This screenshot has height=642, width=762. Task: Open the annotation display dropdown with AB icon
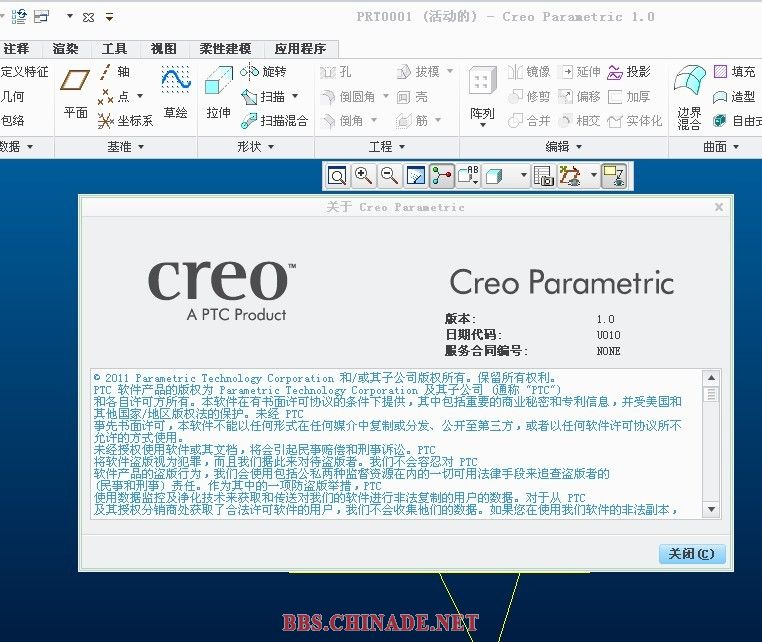click(468, 176)
